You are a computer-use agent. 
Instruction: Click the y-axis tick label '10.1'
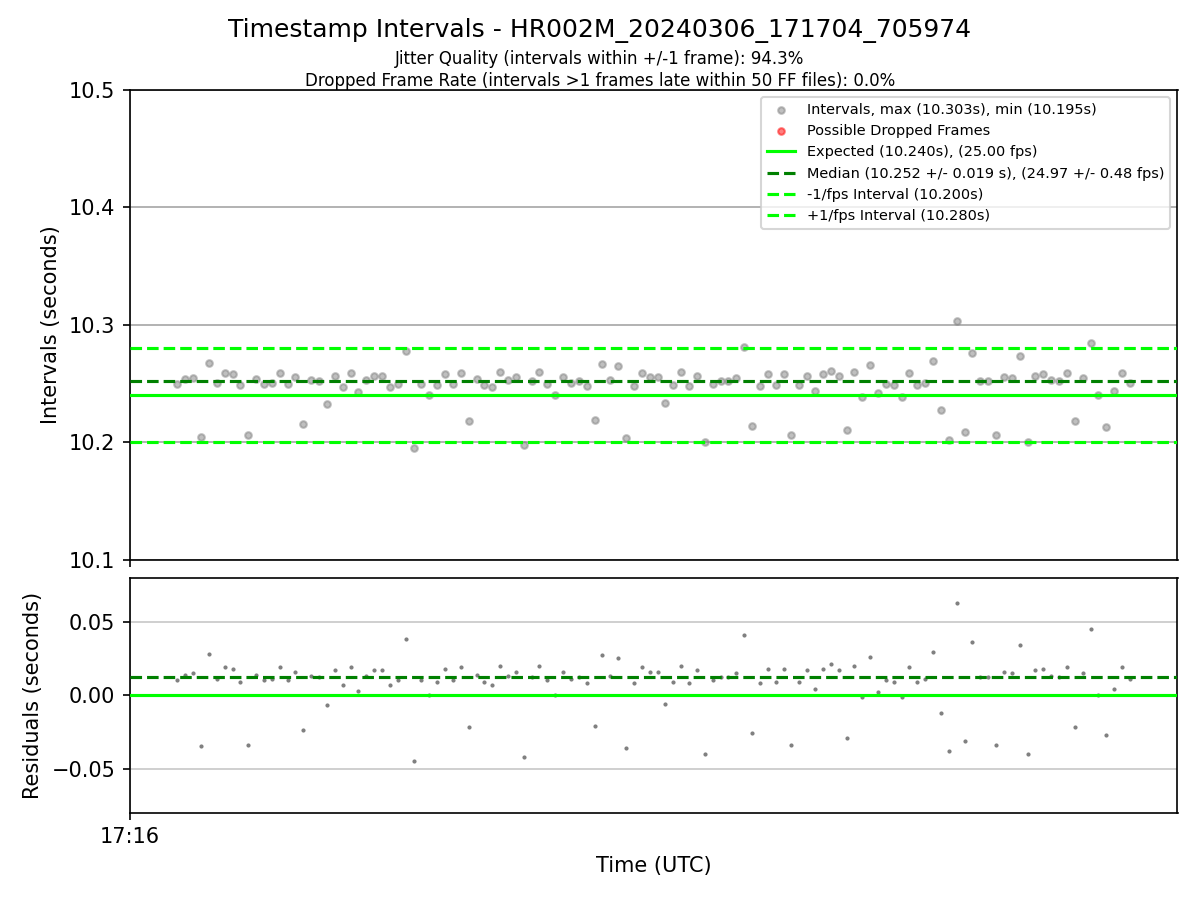click(93, 560)
